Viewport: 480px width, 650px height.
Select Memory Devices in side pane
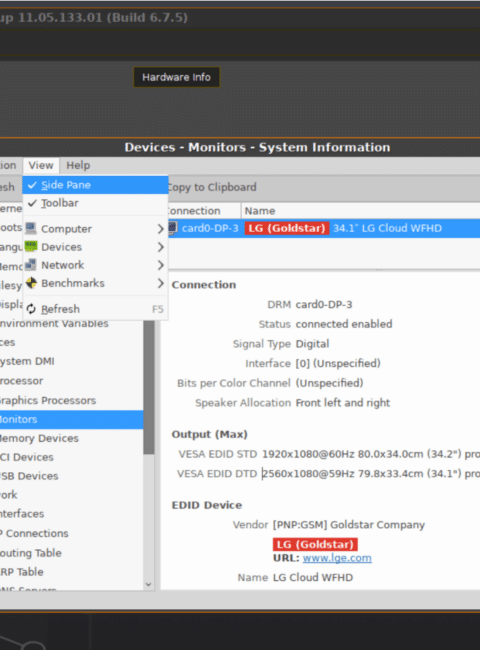click(71, 438)
